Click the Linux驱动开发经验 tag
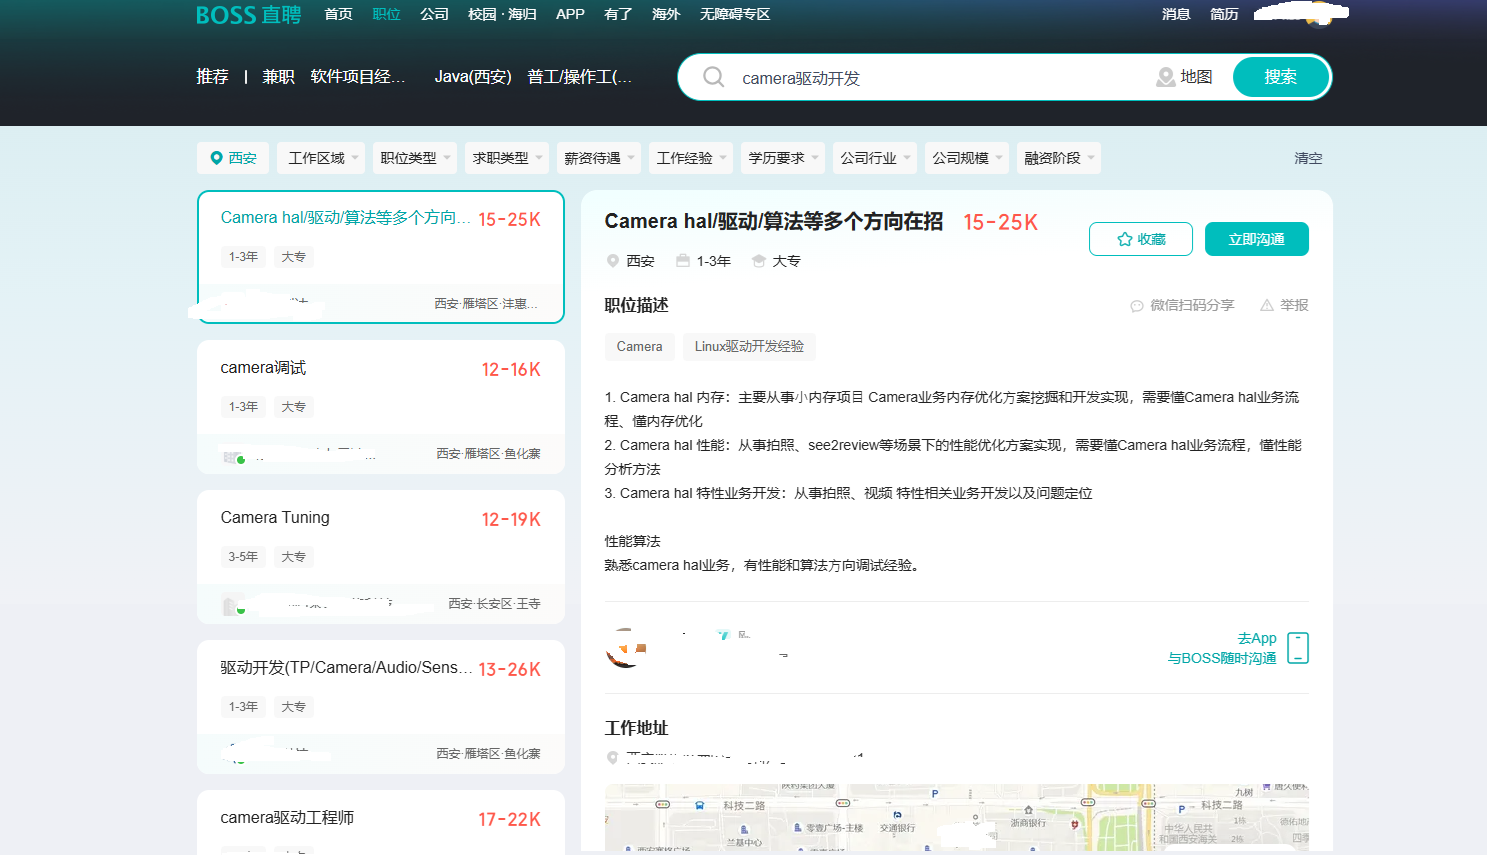1490x855 pixels. pos(749,346)
